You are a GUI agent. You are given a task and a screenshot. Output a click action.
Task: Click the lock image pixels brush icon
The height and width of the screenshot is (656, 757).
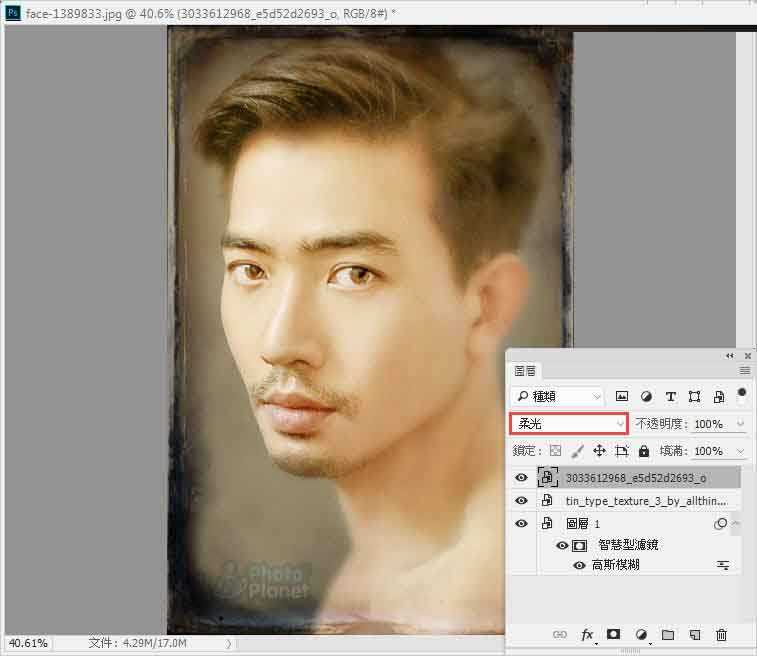[x=577, y=451]
